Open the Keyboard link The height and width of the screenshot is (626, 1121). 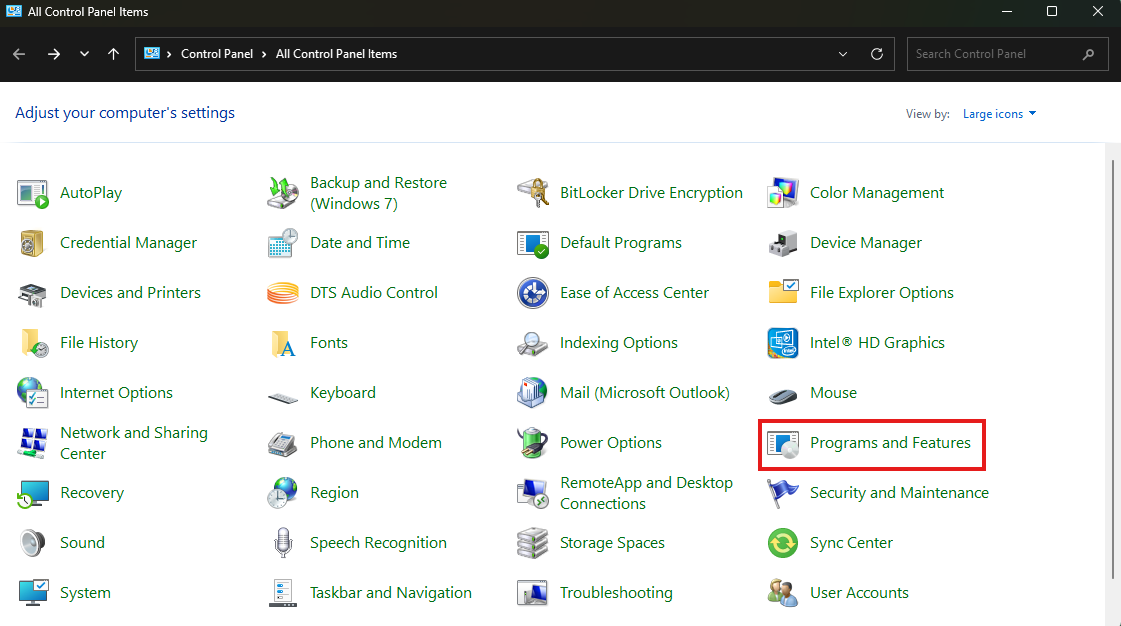click(342, 393)
